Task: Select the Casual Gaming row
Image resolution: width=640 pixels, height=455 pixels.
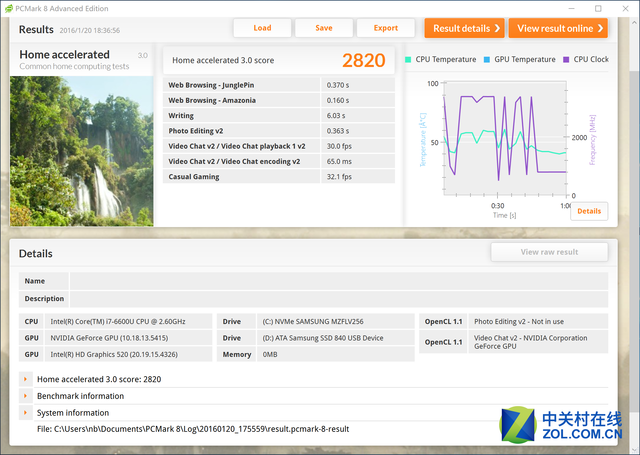Action: pos(279,177)
